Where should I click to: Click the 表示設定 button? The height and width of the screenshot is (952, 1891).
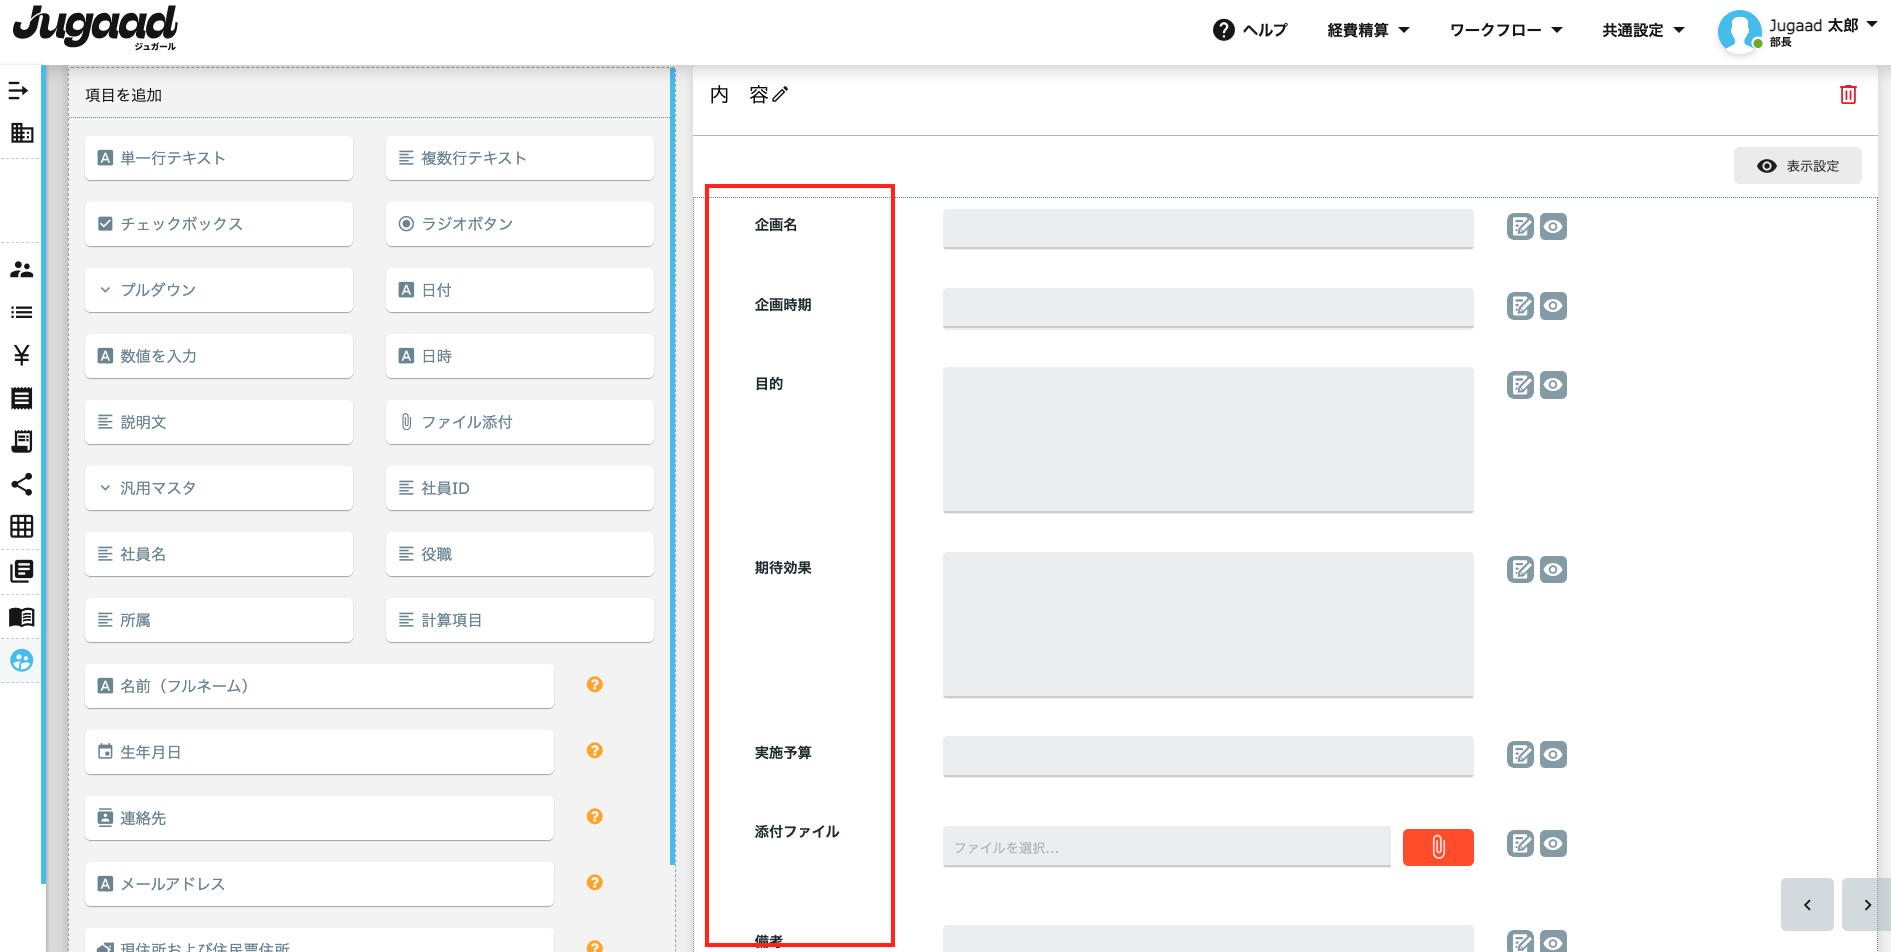[x=1797, y=166]
